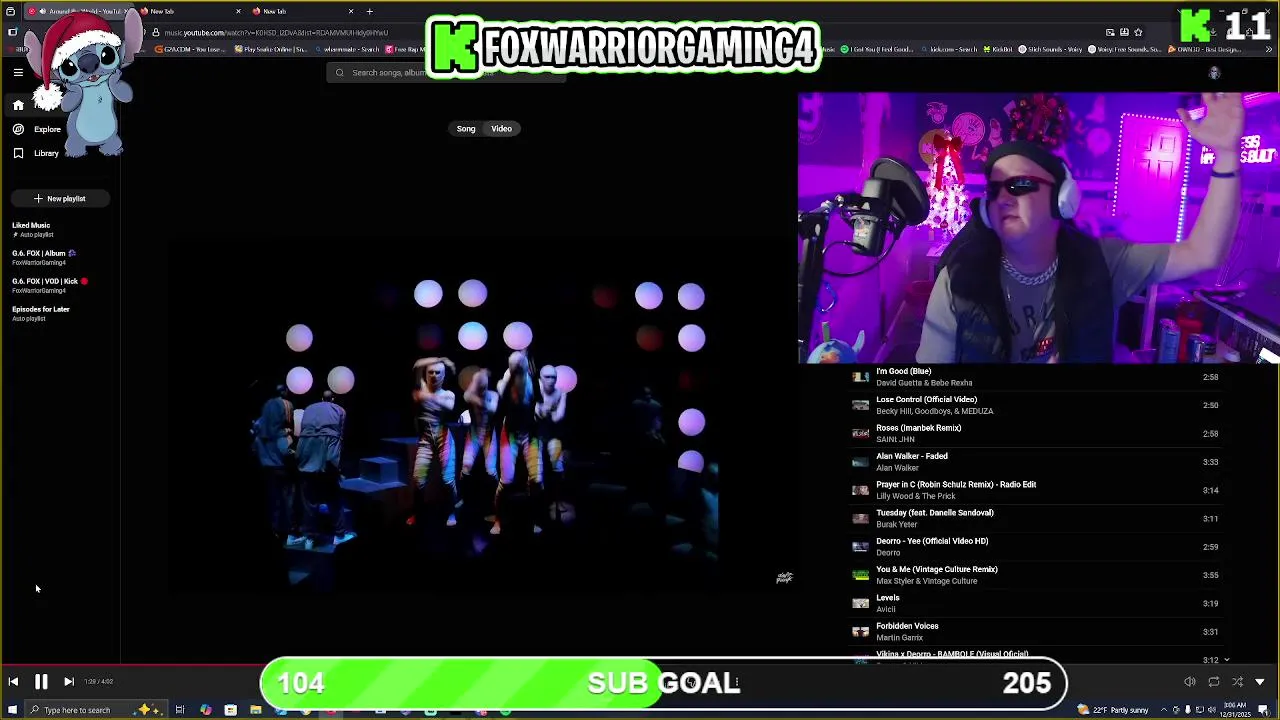Image resolution: width=1280 pixels, height=720 pixels.
Task: Skip to the previous track
Action: point(13,682)
